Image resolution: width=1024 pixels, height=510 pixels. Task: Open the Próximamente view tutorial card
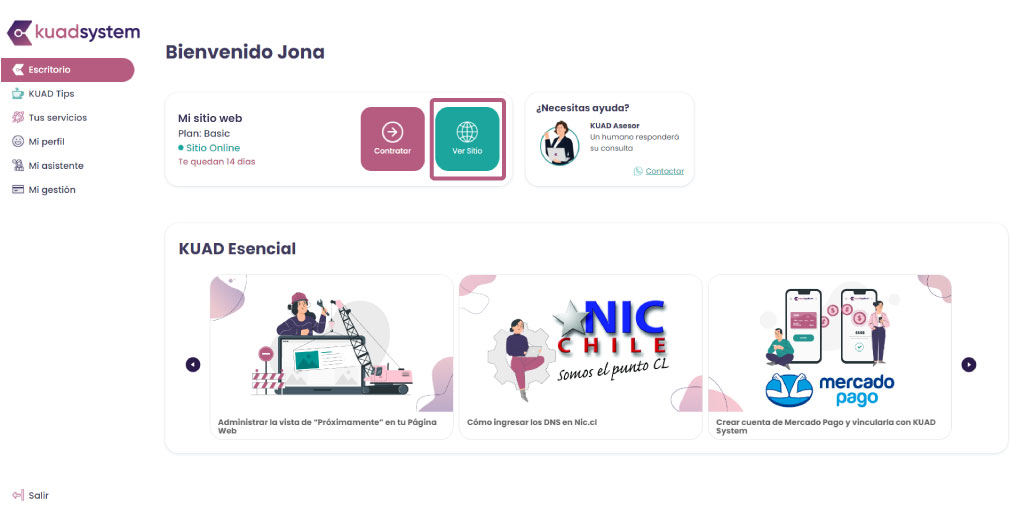tap(332, 357)
